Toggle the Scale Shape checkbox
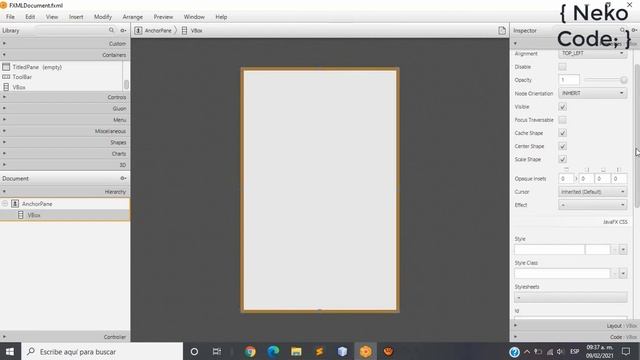This screenshot has height=360, width=640. pos(562,159)
